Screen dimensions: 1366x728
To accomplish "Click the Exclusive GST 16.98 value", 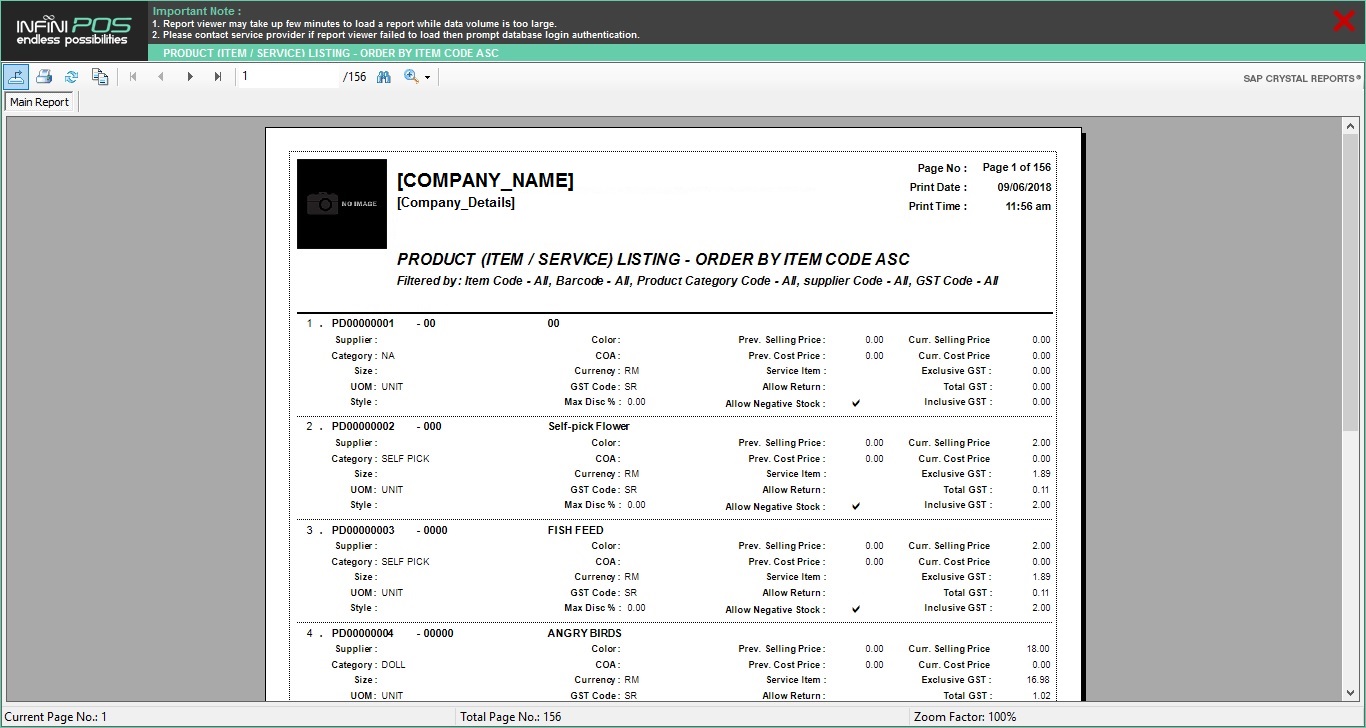I will 1038,680.
